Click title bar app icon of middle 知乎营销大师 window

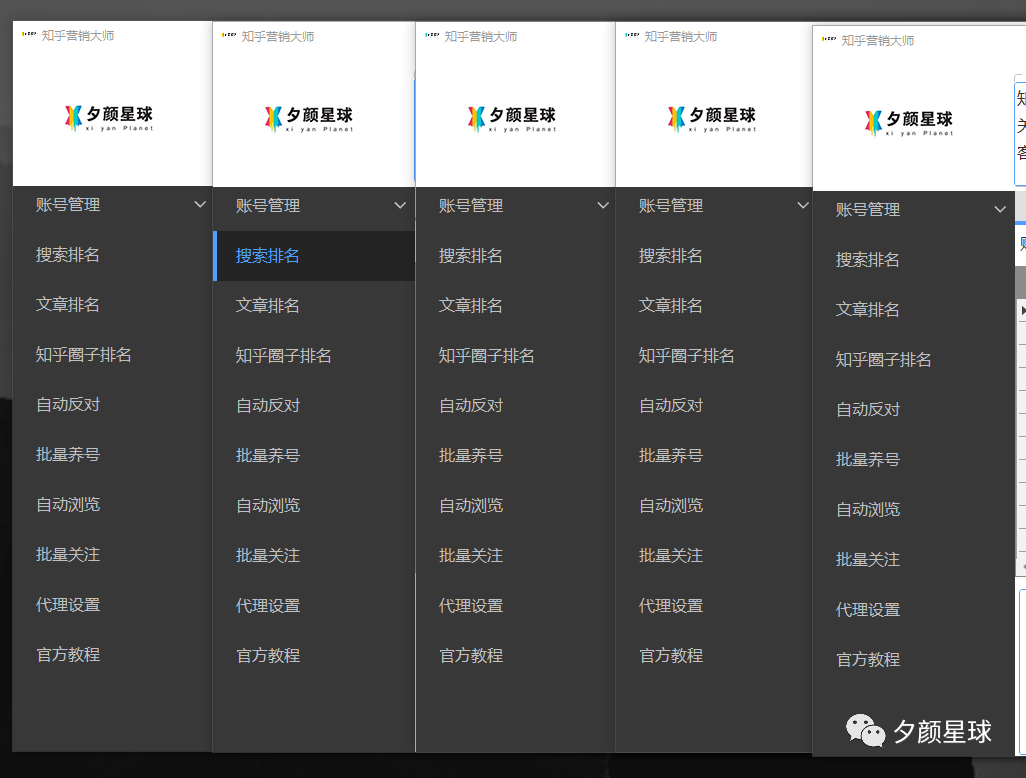coord(432,35)
